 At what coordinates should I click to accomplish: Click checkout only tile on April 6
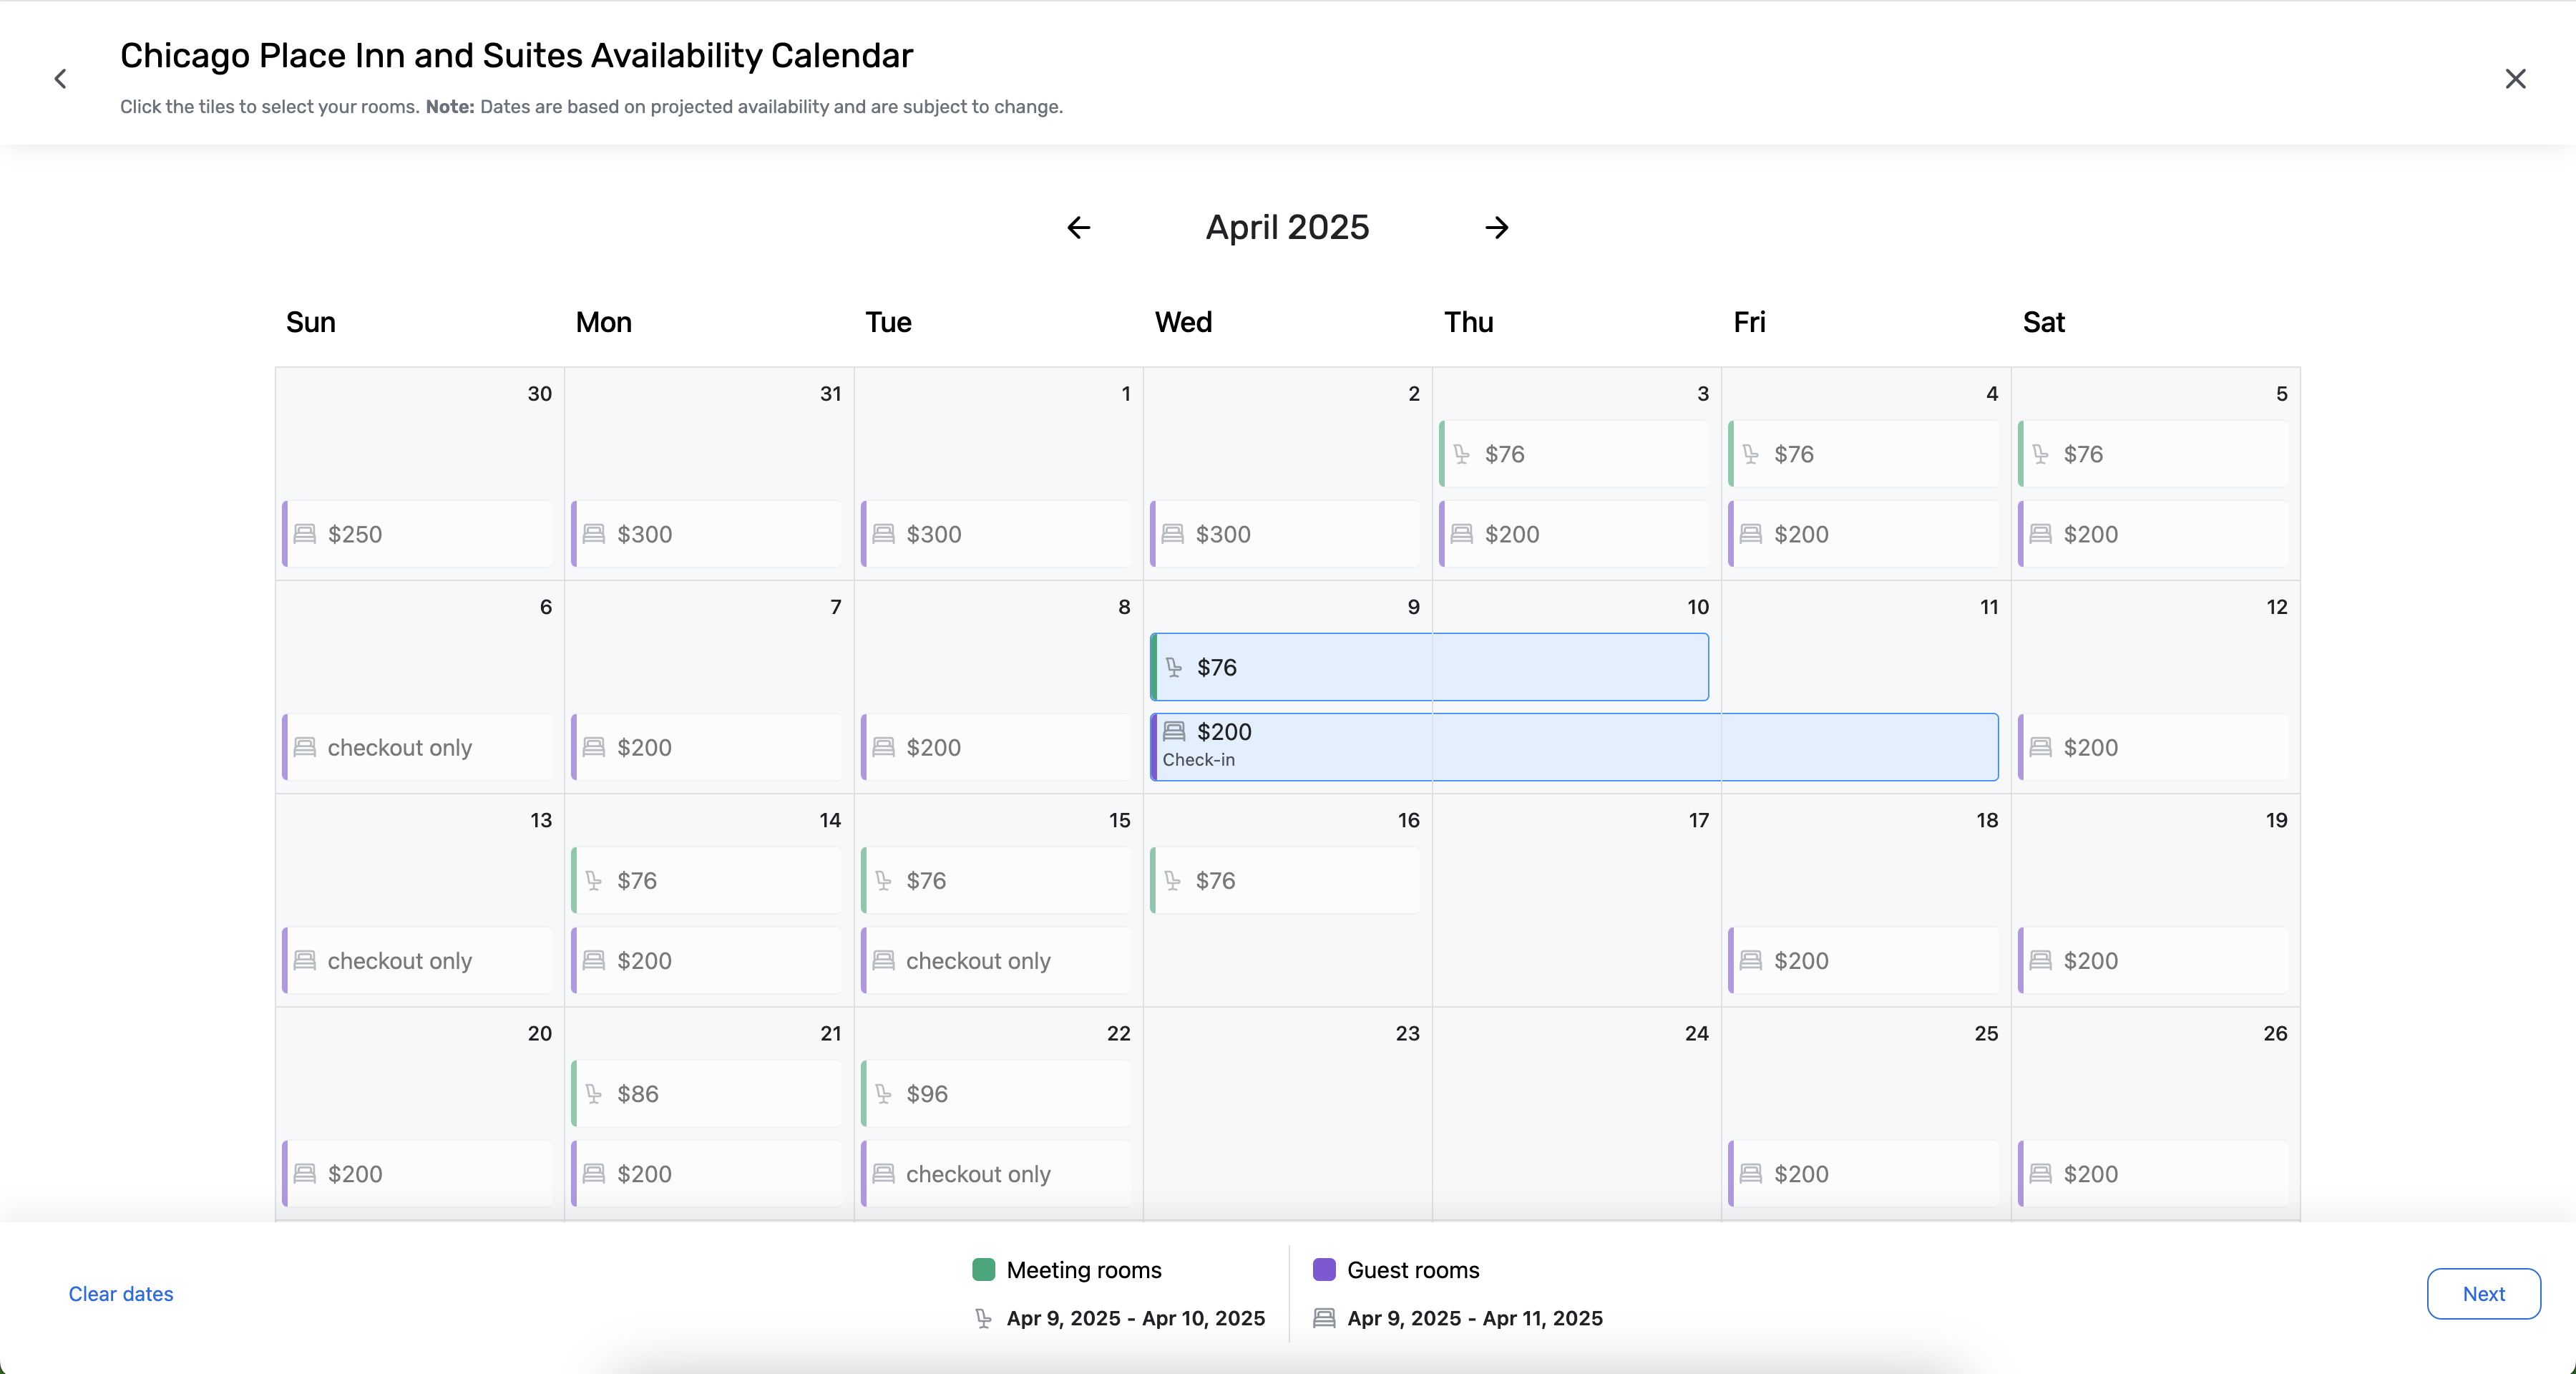pos(418,747)
